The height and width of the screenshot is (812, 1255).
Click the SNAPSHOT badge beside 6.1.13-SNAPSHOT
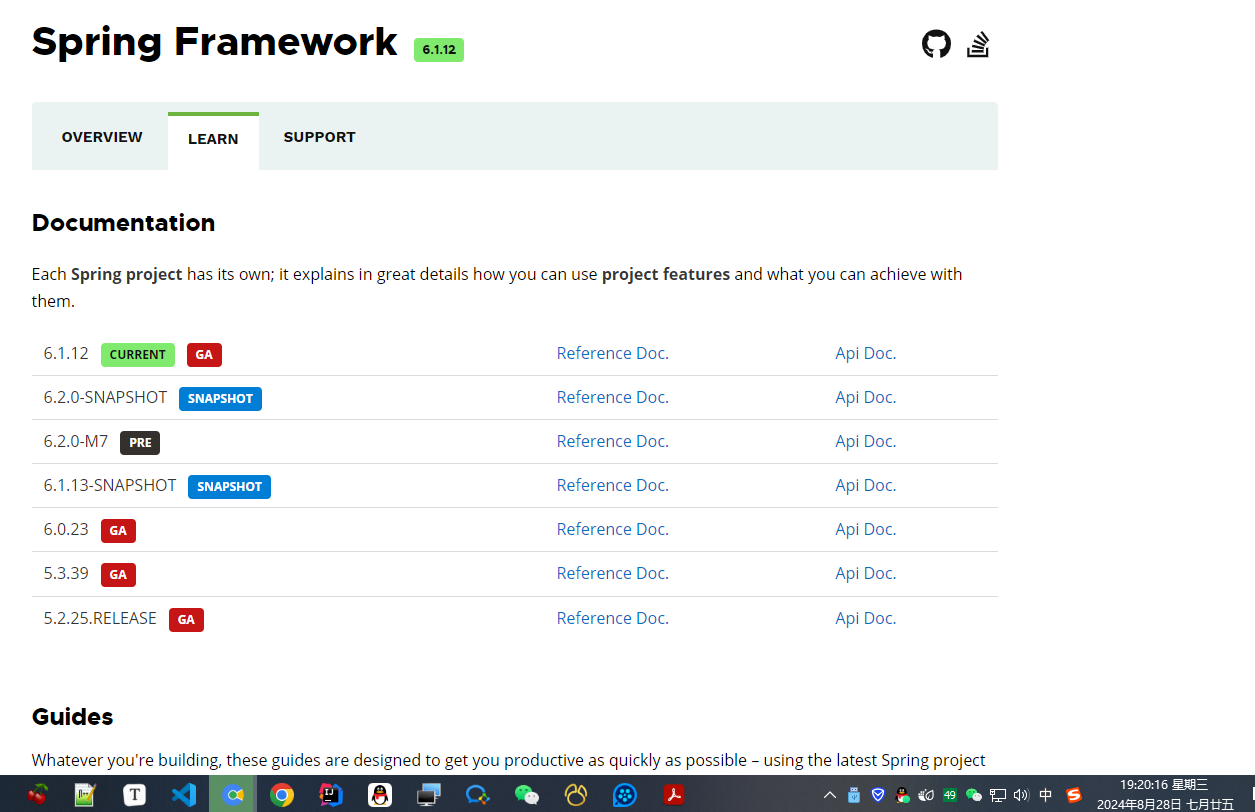[x=229, y=487]
